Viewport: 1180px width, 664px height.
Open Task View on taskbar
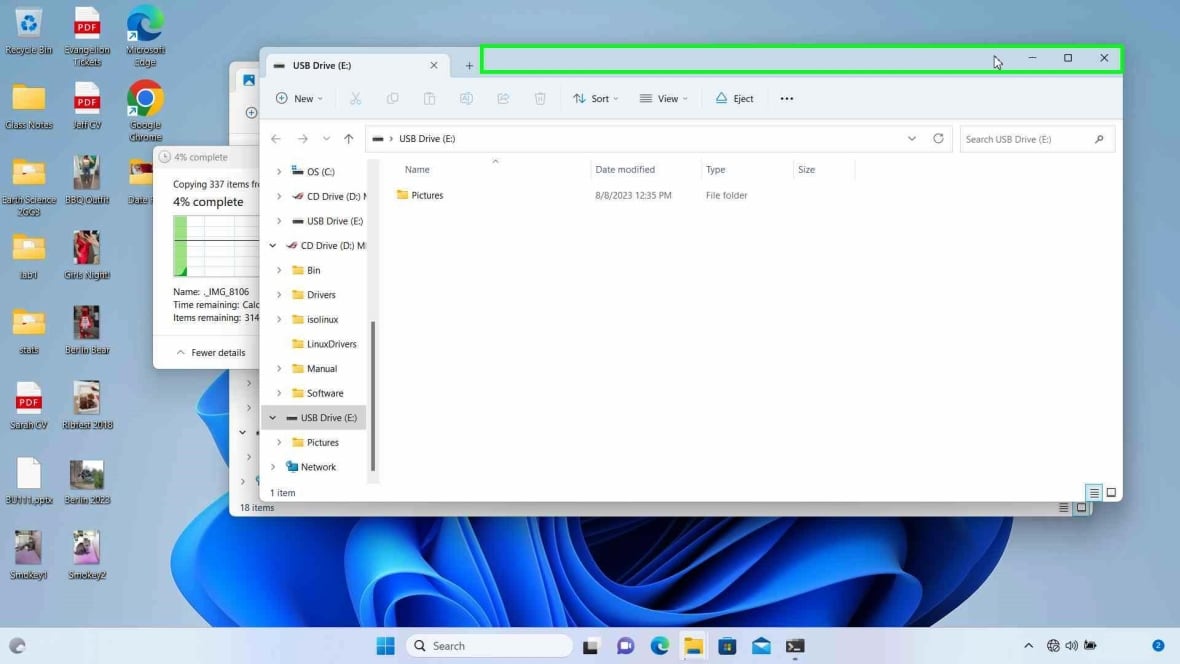coord(591,646)
